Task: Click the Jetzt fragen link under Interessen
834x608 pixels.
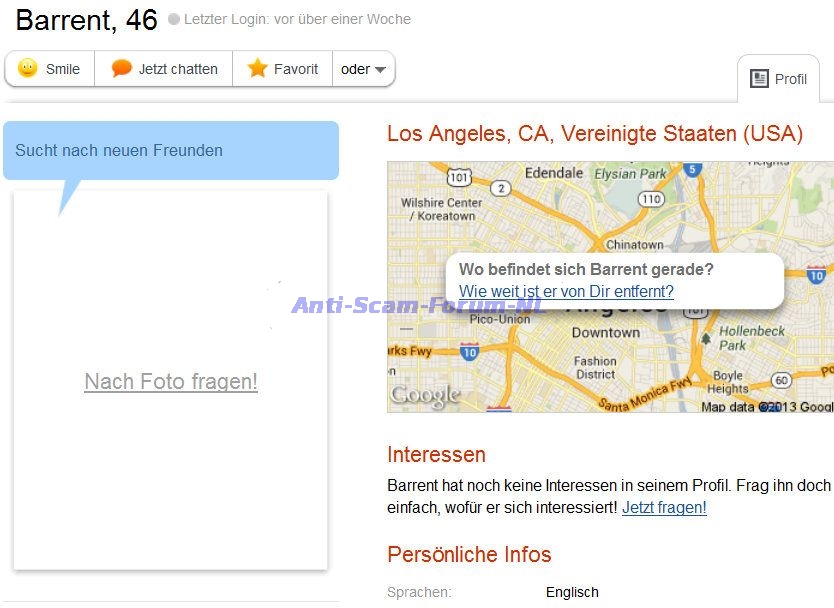Action: [664, 507]
